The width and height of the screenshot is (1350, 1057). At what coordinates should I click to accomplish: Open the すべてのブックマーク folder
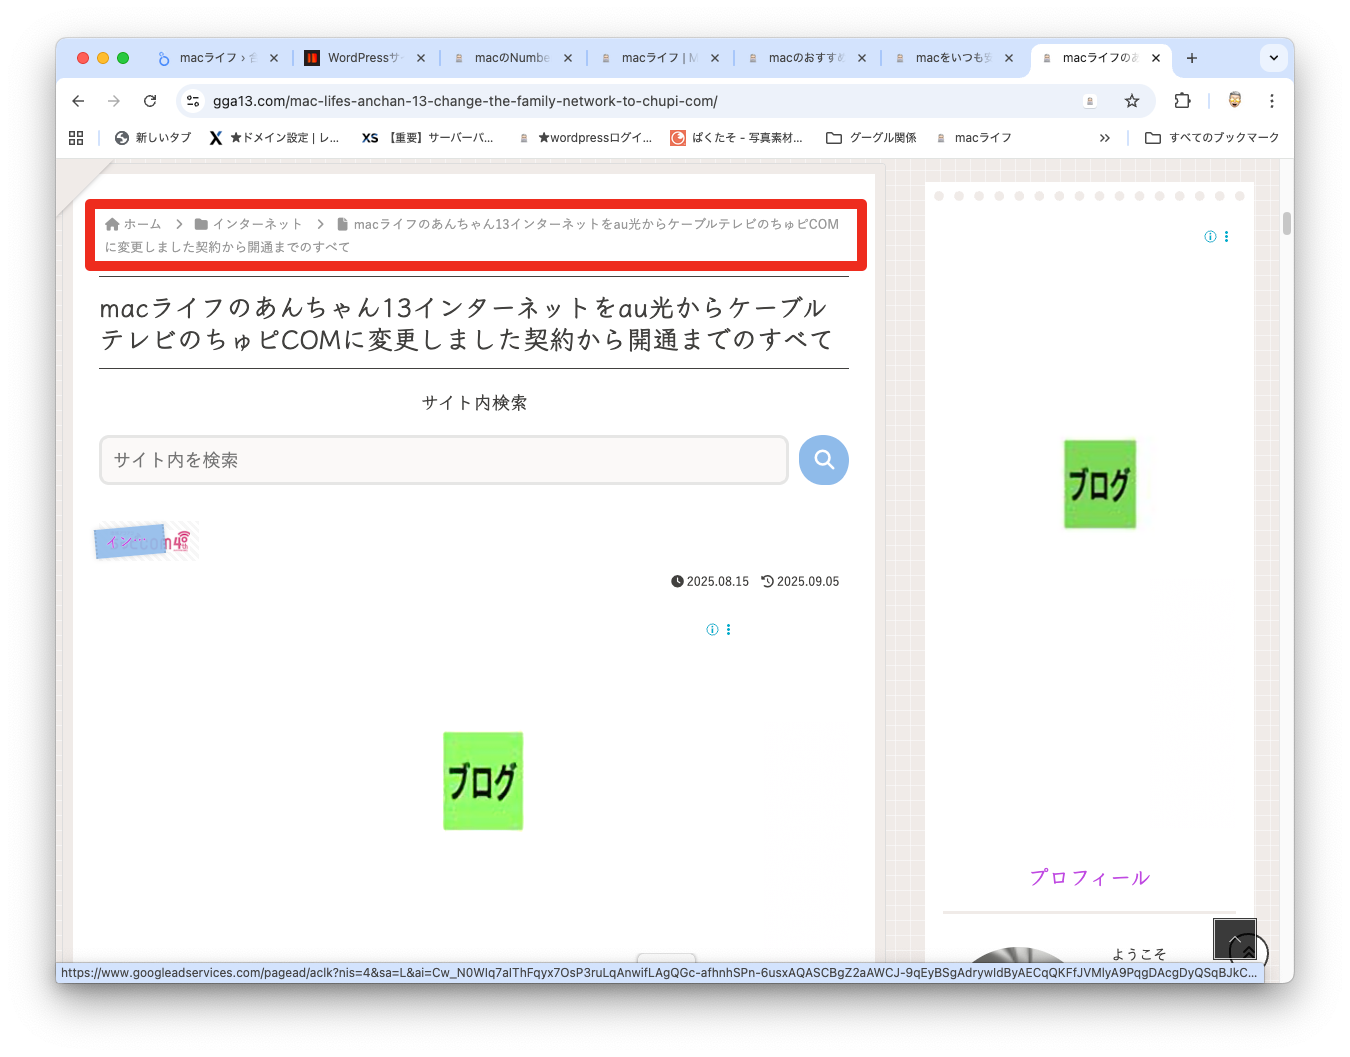click(1212, 138)
